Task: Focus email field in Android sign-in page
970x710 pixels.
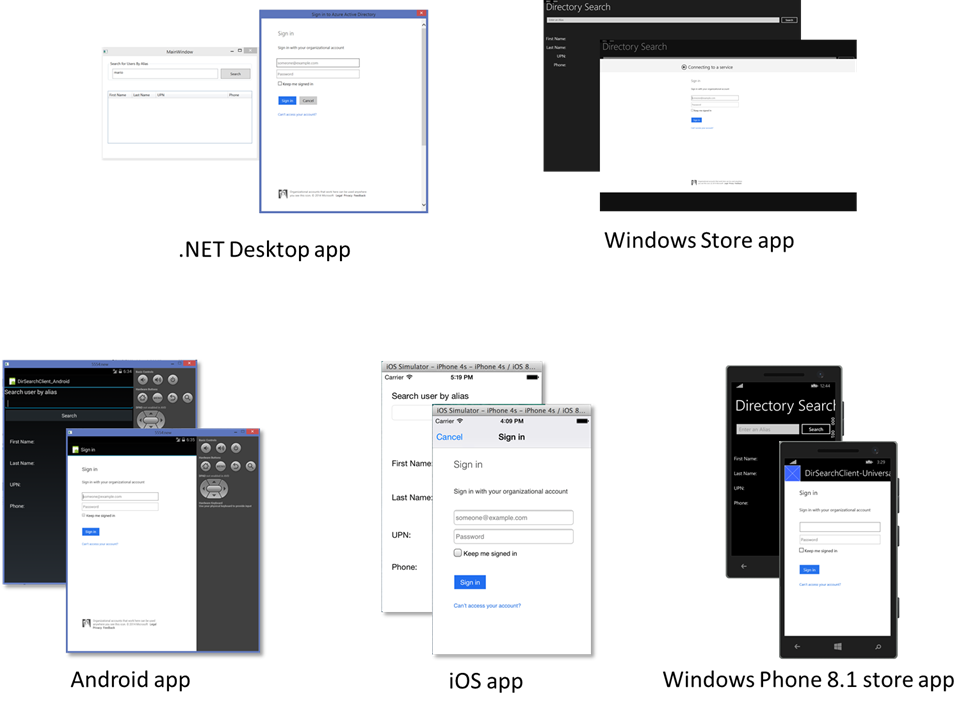Action: [x=120, y=496]
